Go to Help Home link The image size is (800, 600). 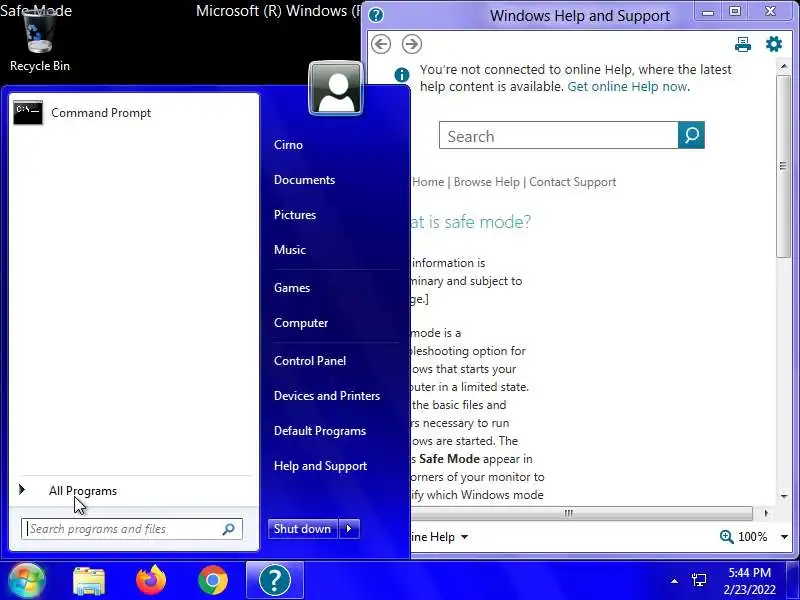tap(428, 182)
